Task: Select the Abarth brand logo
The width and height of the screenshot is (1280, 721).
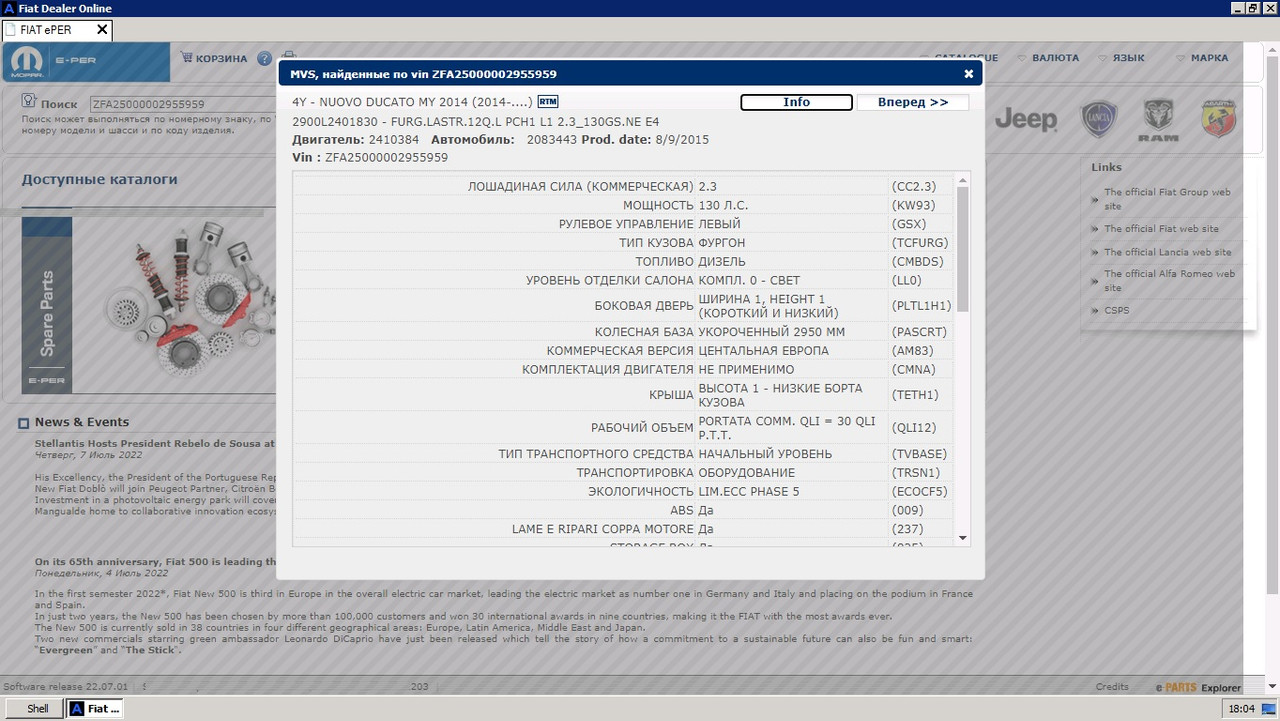Action: (1219, 119)
